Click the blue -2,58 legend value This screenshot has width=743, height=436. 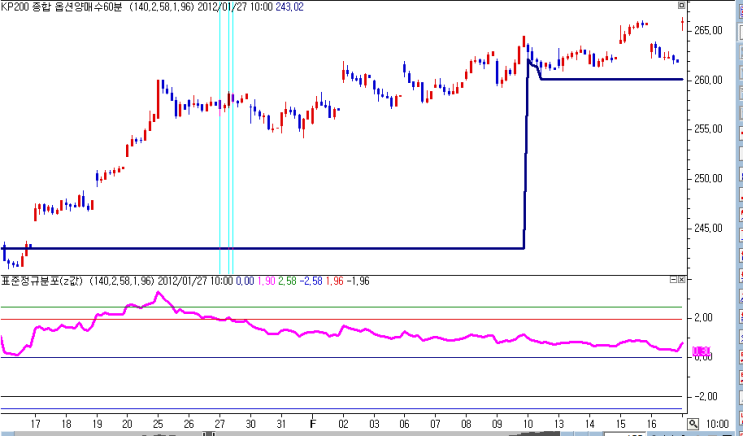point(311,281)
